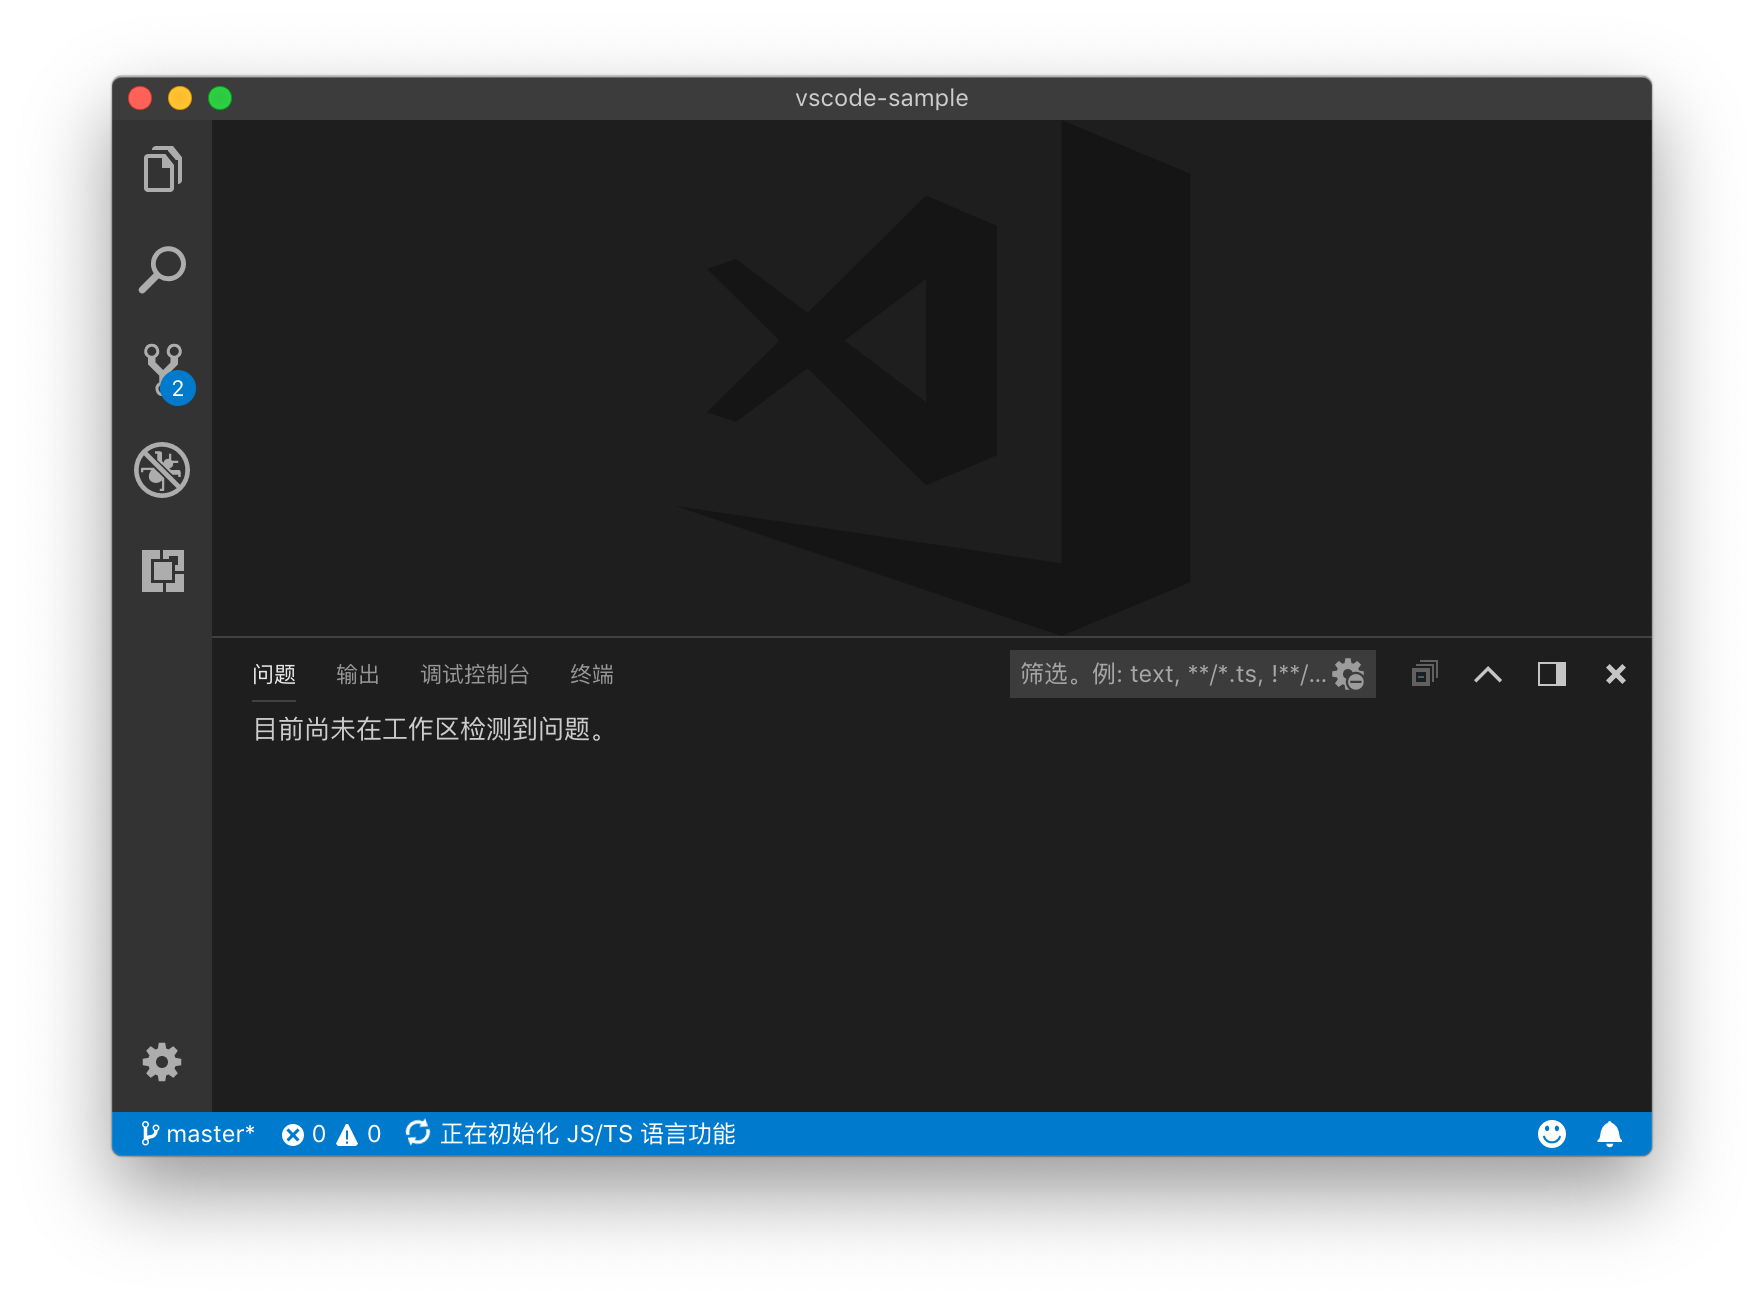Click errors and warnings count in status bar
This screenshot has width=1764, height=1304.
tap(331, 1134)
